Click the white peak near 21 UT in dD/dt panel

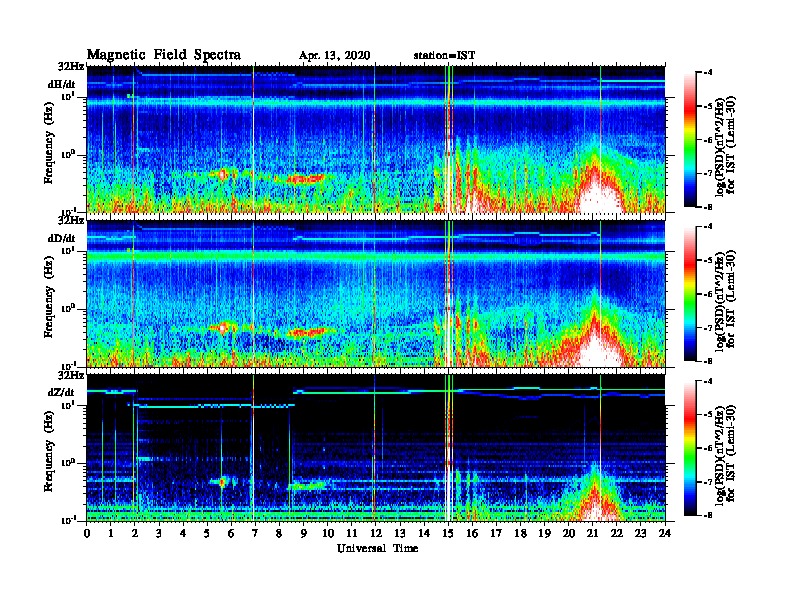(598, 349)
